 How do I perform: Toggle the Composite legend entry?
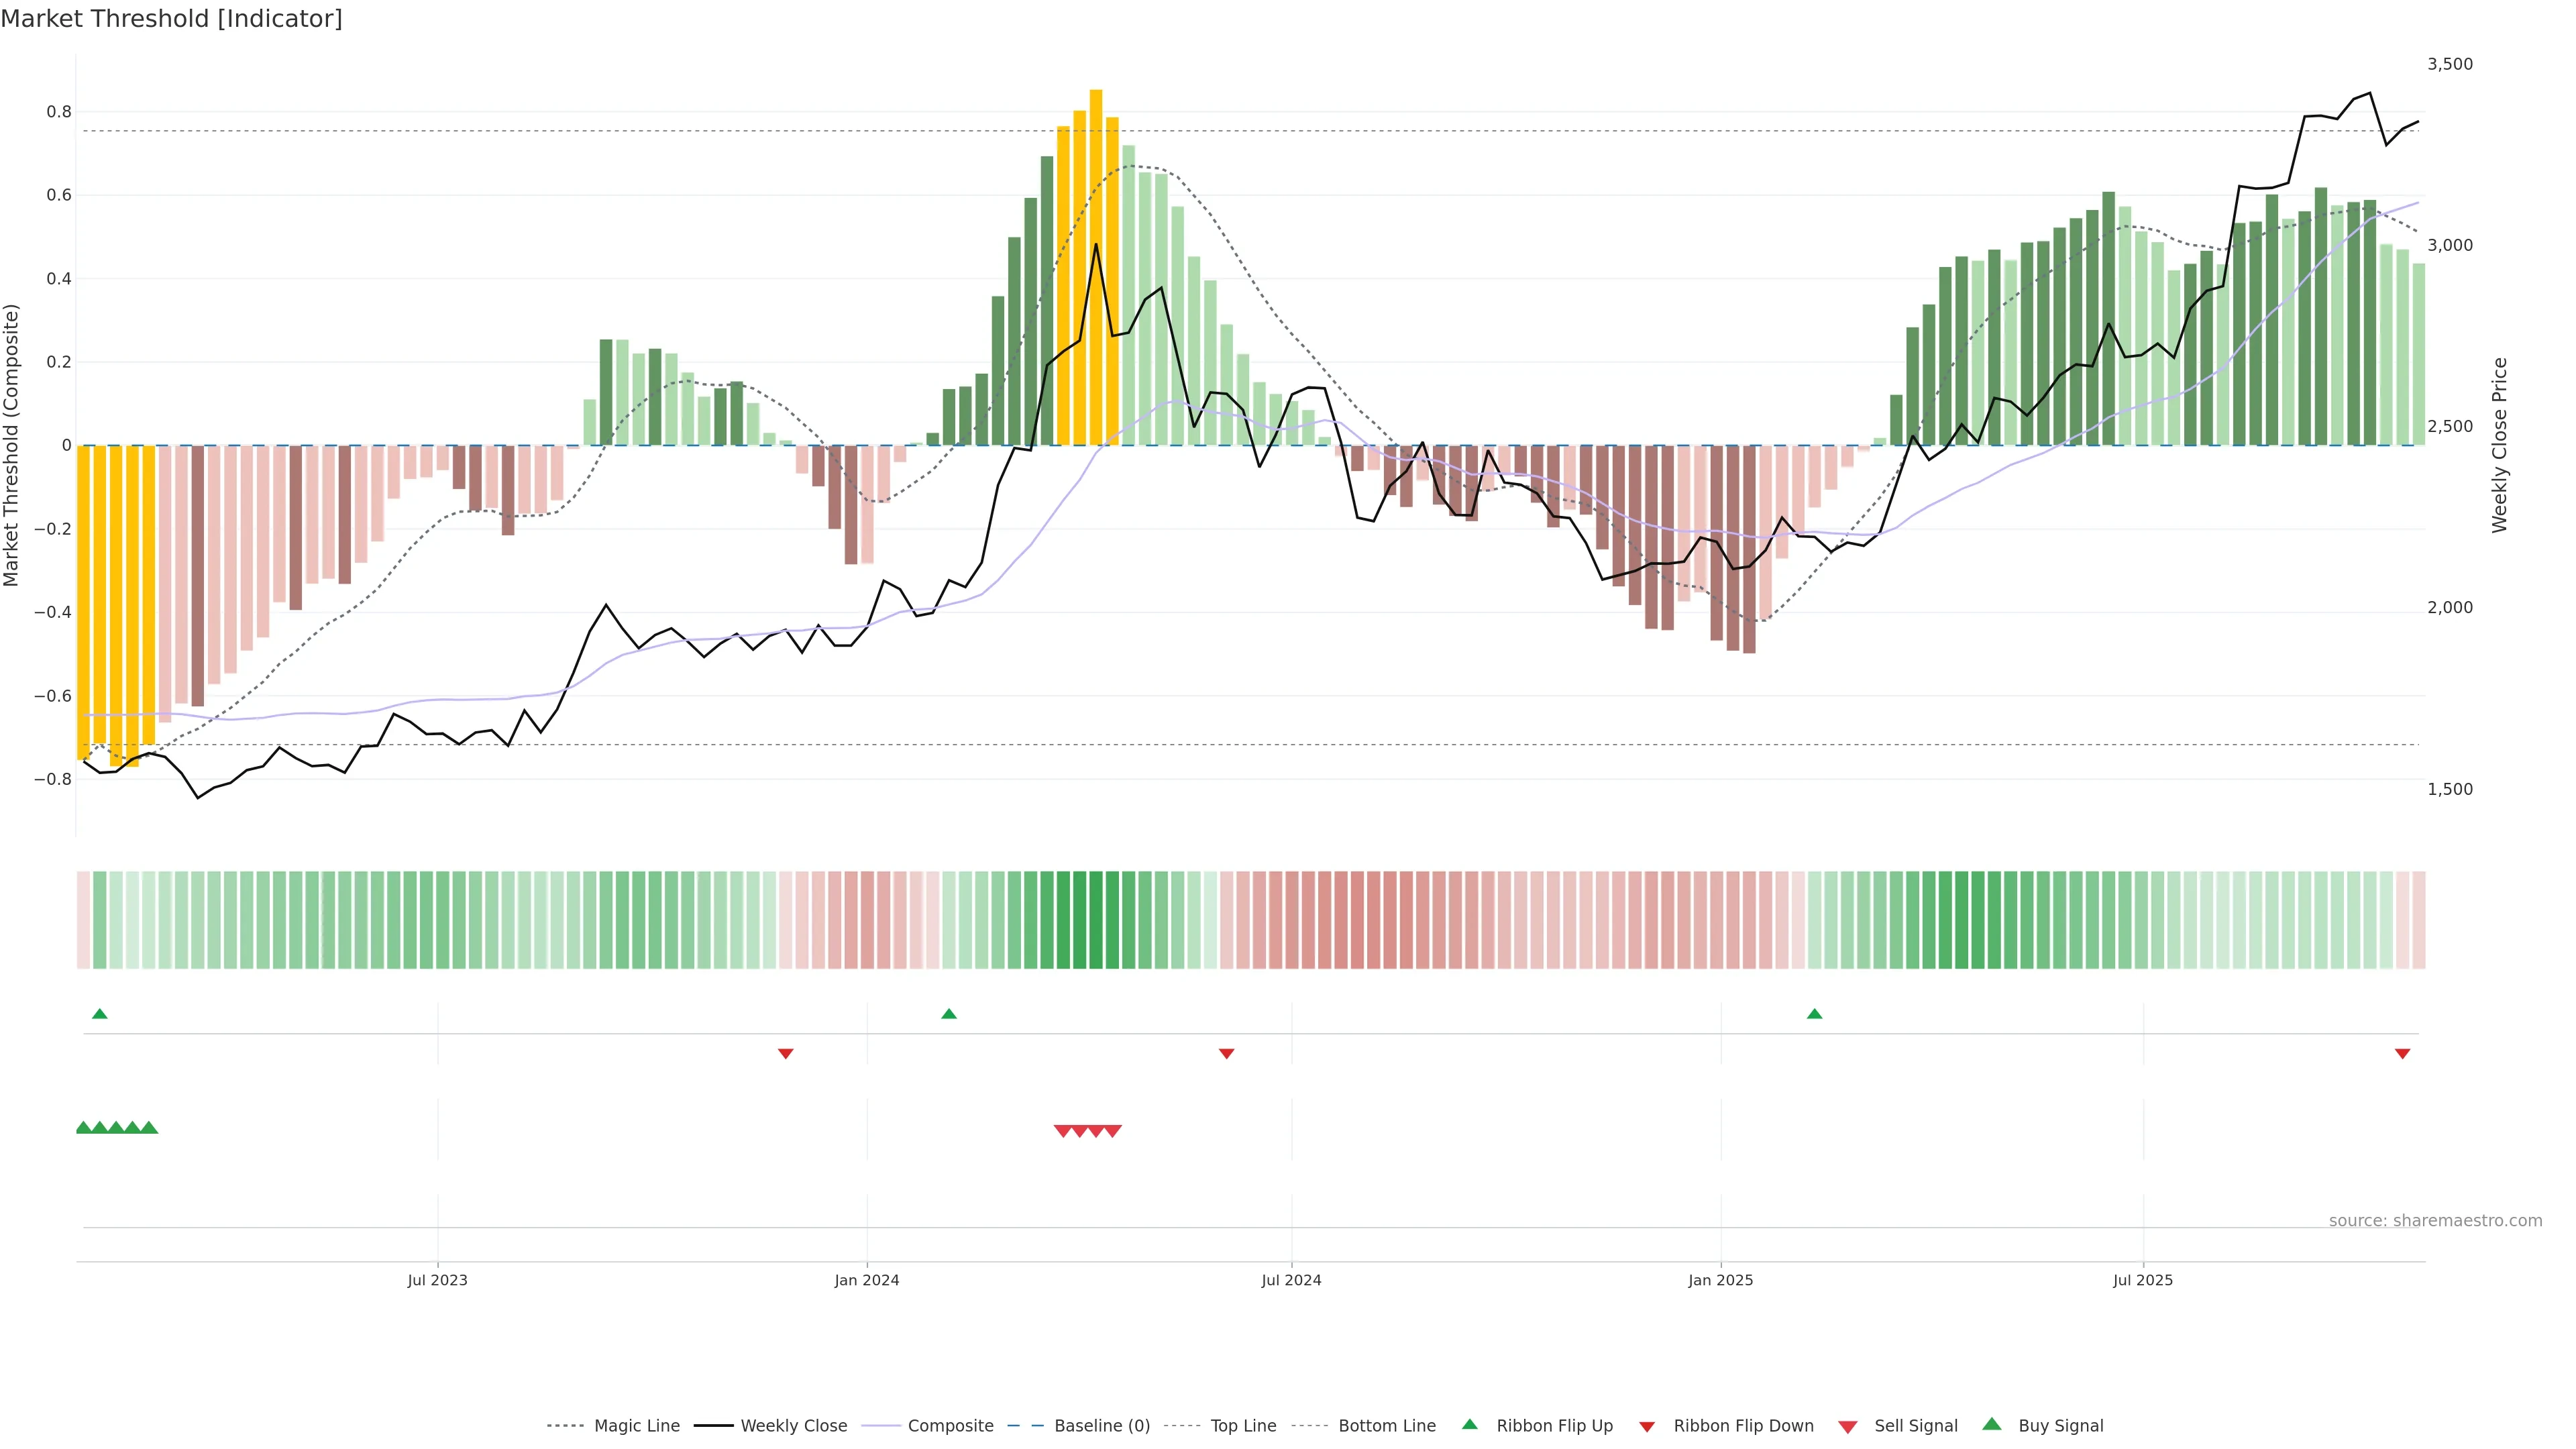point(950,1426)
